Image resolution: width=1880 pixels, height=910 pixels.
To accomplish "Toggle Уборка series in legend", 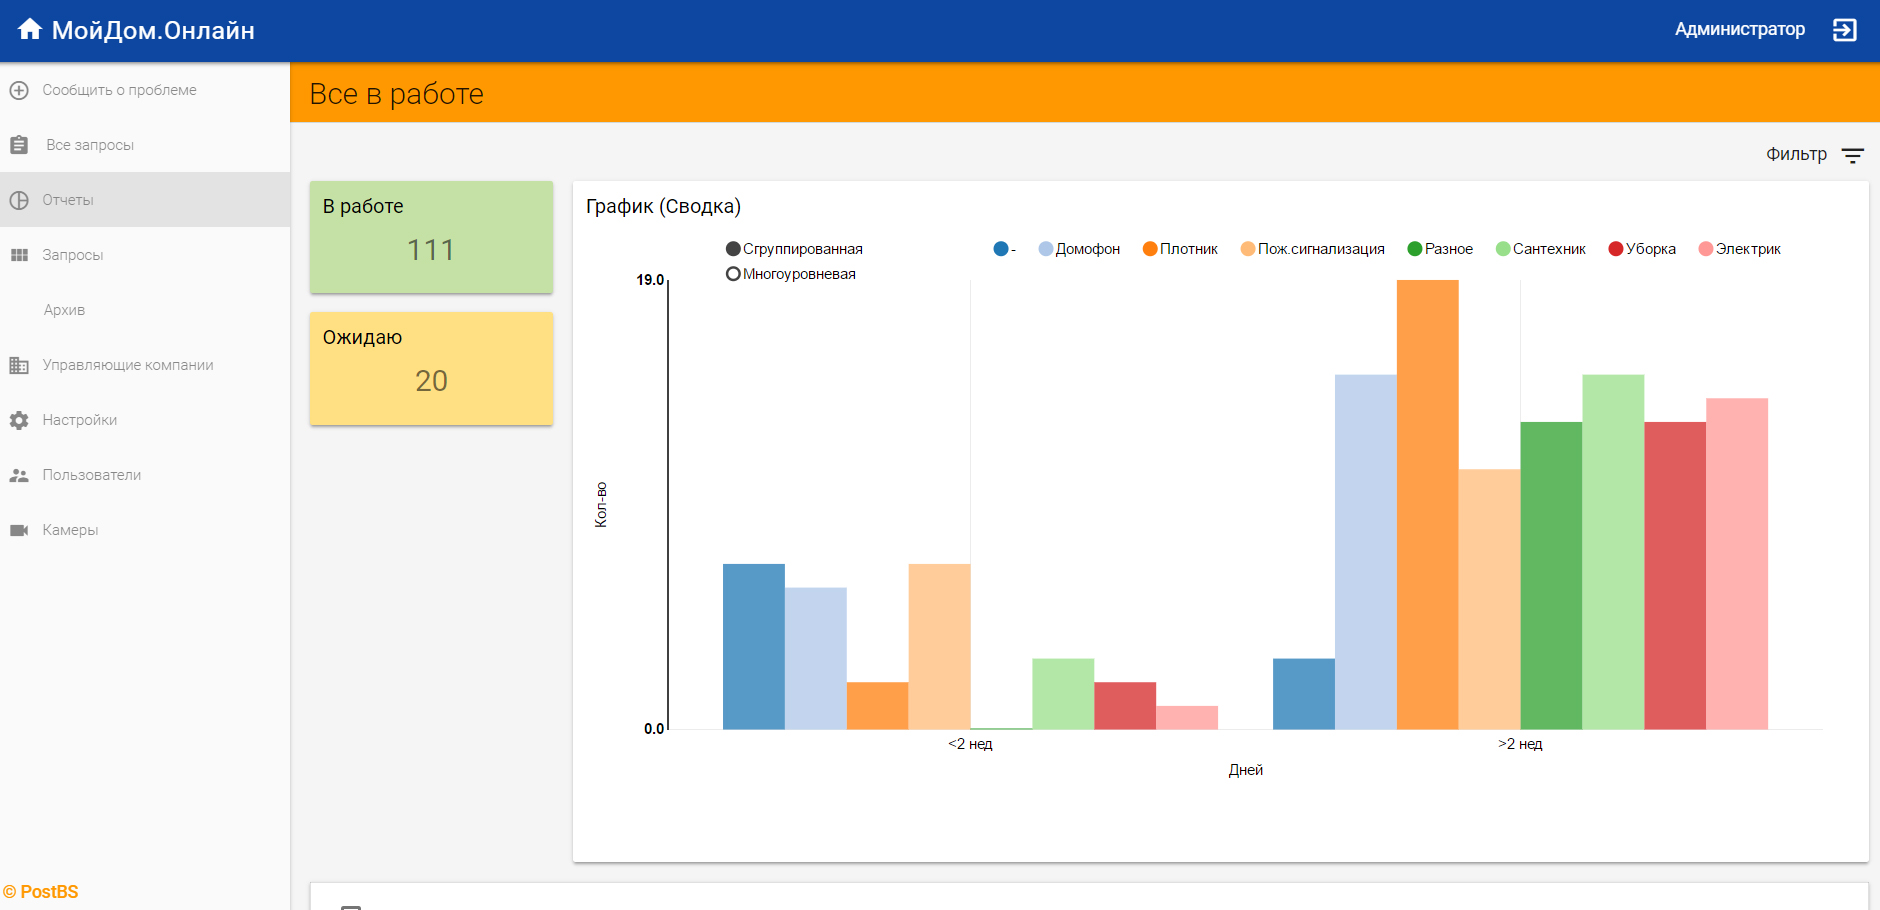I will (1642, 249).
